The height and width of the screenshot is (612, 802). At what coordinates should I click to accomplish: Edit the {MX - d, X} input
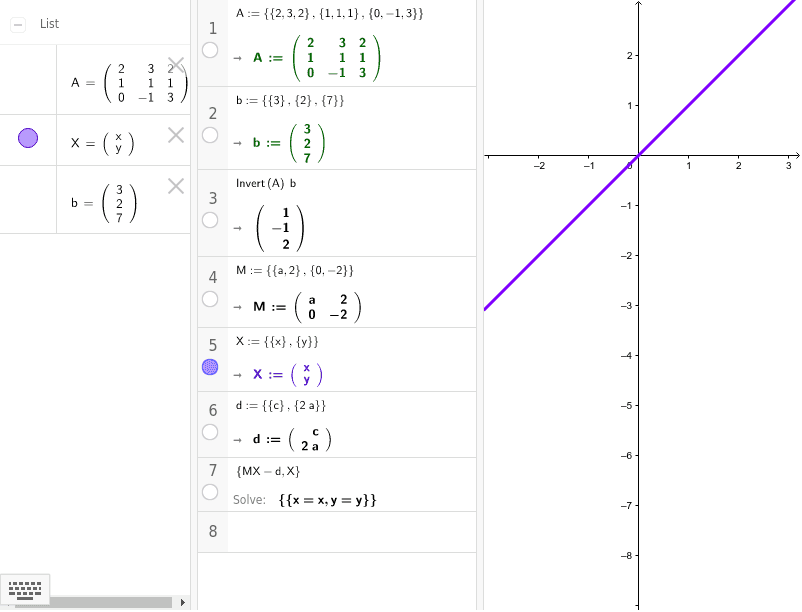268,471
